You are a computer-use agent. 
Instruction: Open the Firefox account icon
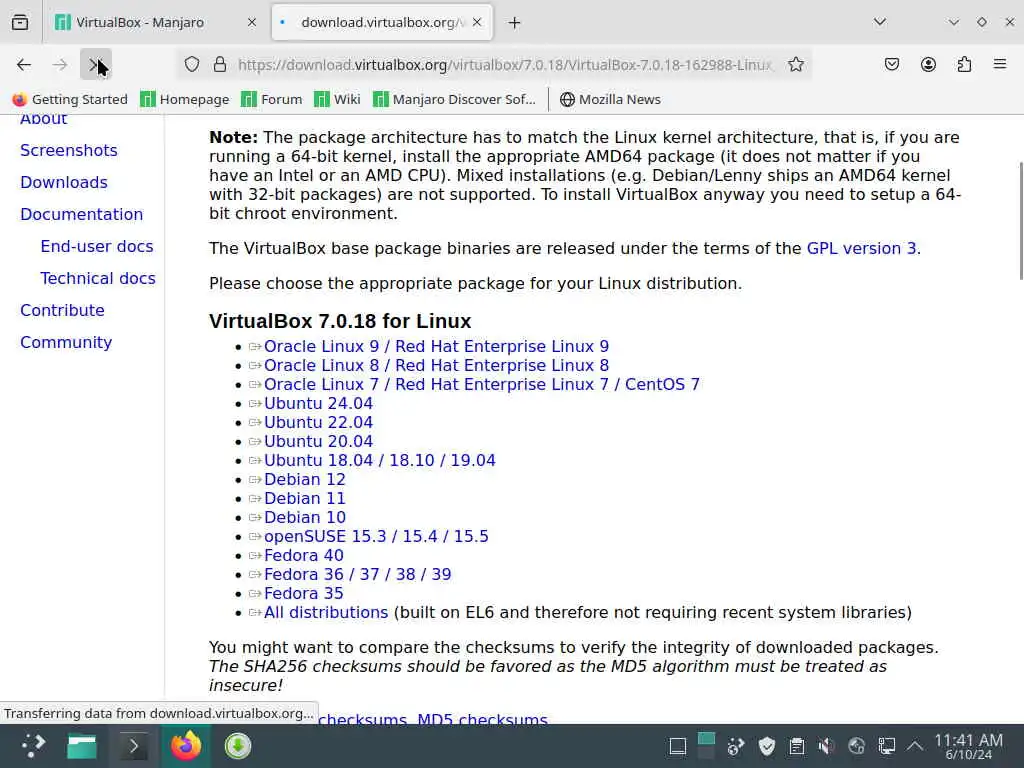(928, 65)
